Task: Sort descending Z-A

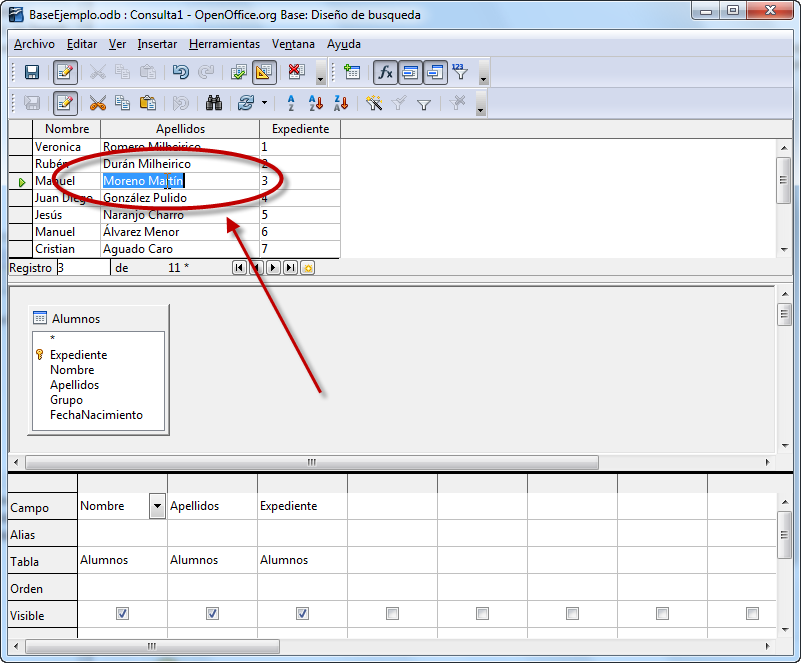Action: [x=341, y=104]
